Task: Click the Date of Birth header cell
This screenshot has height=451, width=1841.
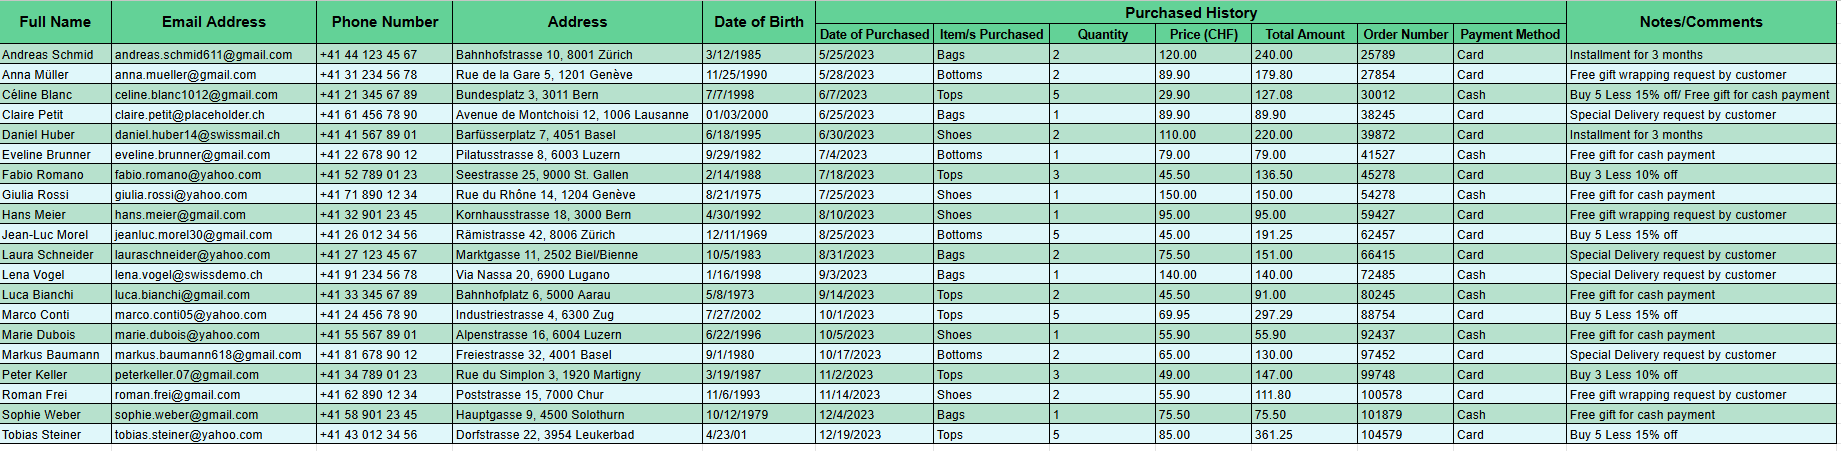Action: (758, 22)
